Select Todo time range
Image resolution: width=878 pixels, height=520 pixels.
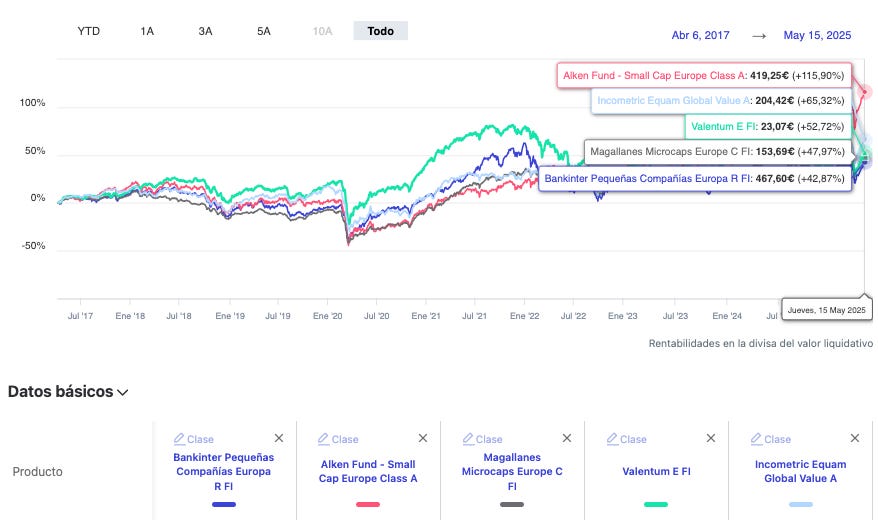(381, 31)
